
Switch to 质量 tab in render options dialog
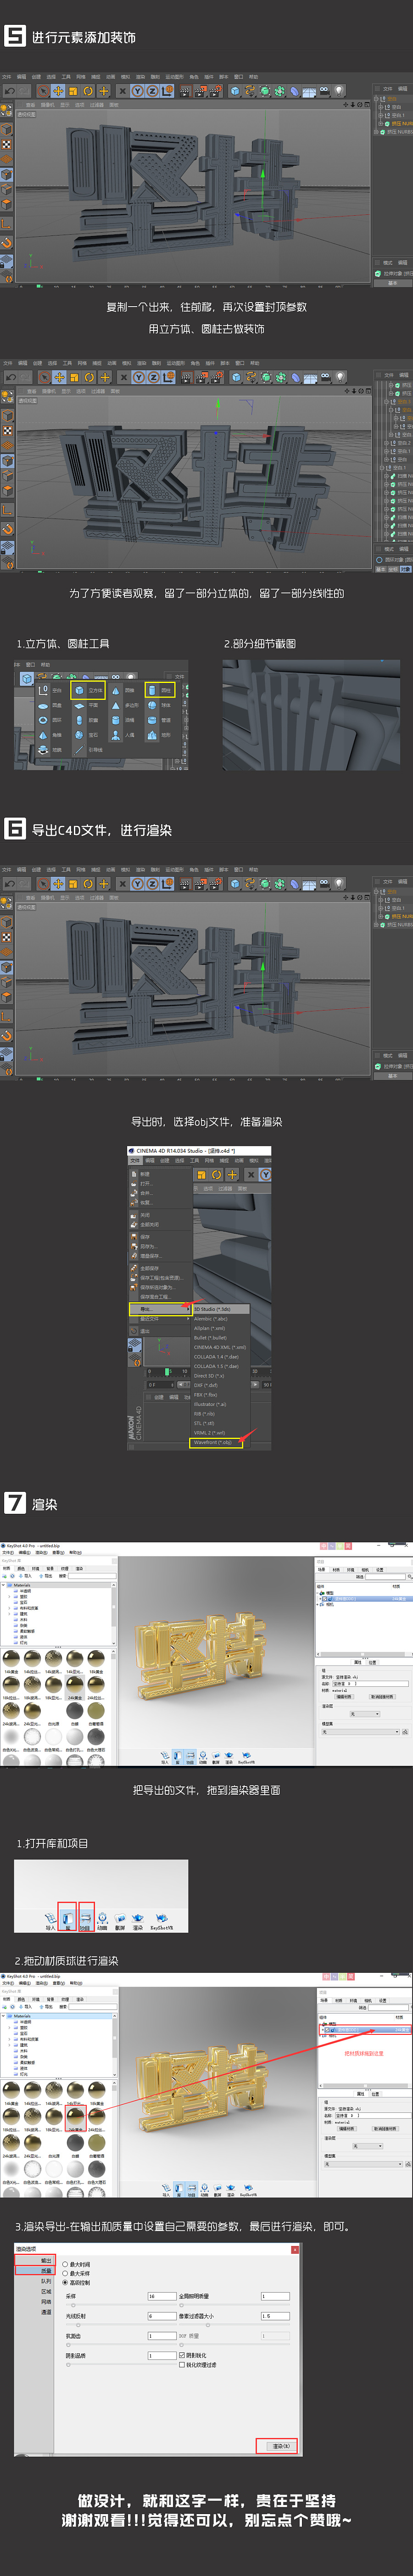(x=35, y=2271)
